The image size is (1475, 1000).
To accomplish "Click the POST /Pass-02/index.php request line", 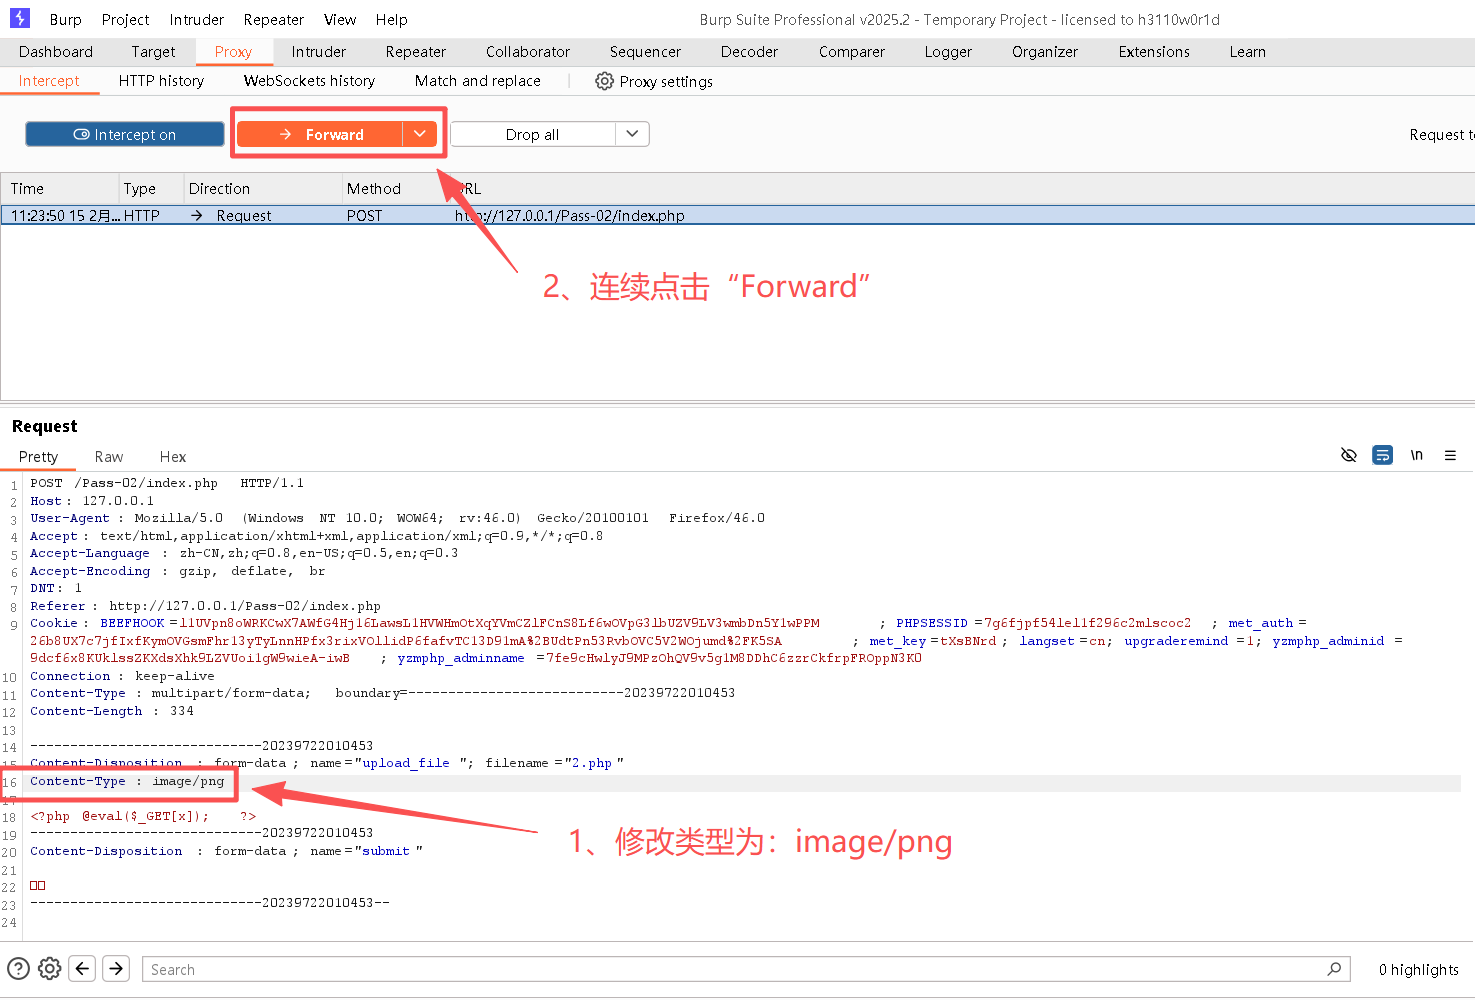I will click(x=167, y=483).
